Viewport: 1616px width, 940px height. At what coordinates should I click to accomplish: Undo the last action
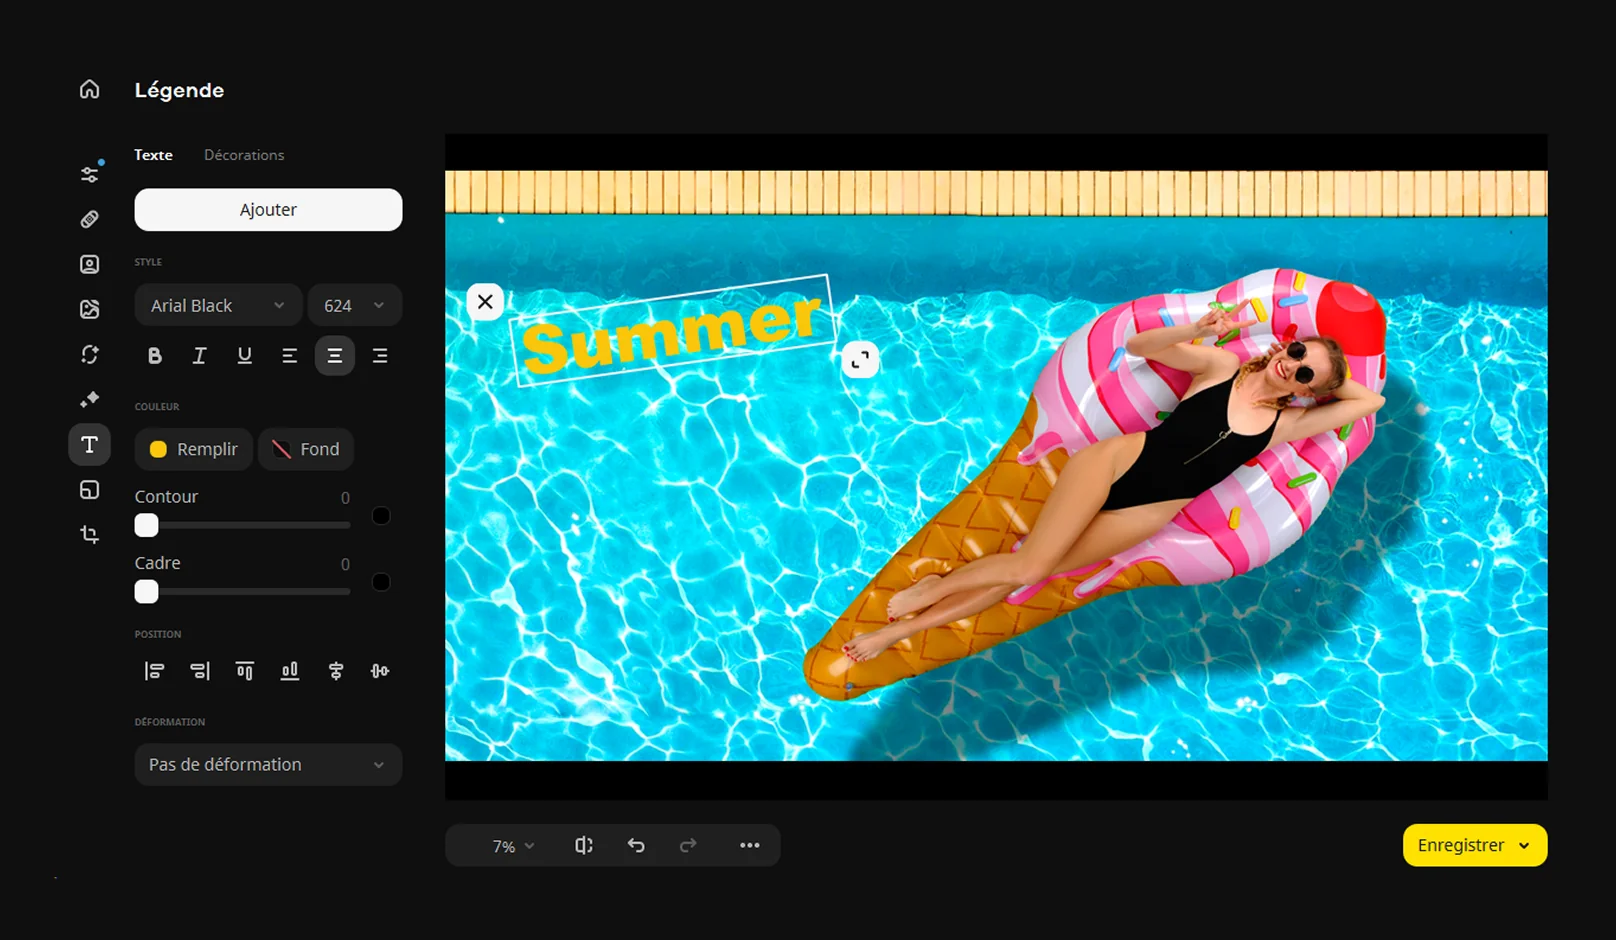click(636, 846)
